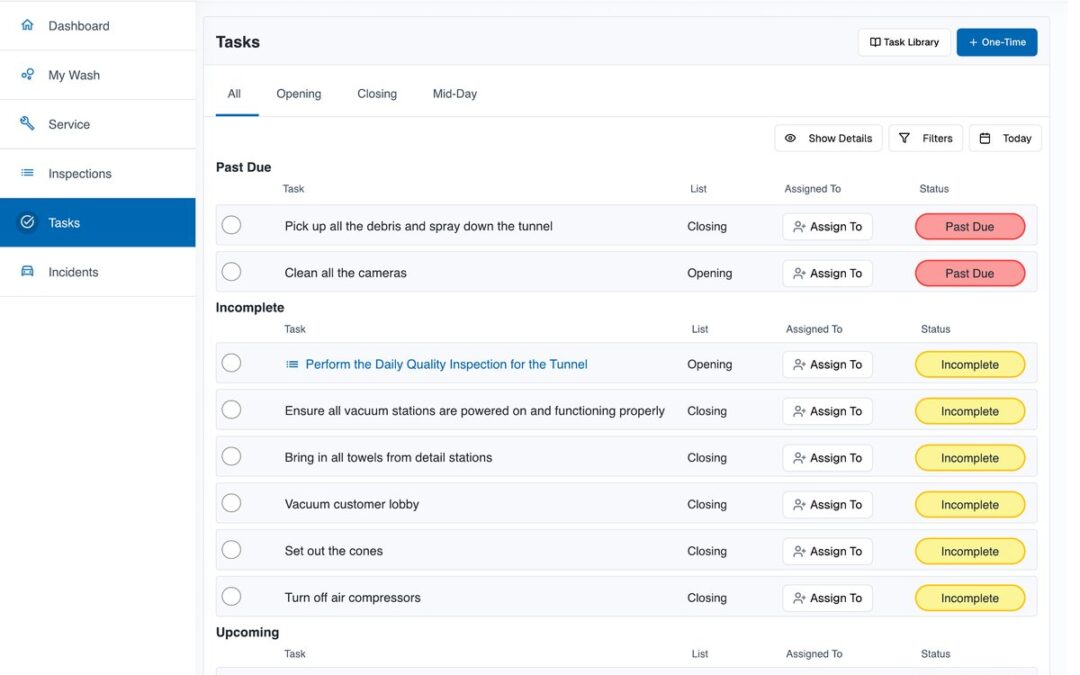The height and width of the screenshot is (675, 1080).
Task: Click person icon in 'Pick up all the debris' Assign To
Action: 799,227
